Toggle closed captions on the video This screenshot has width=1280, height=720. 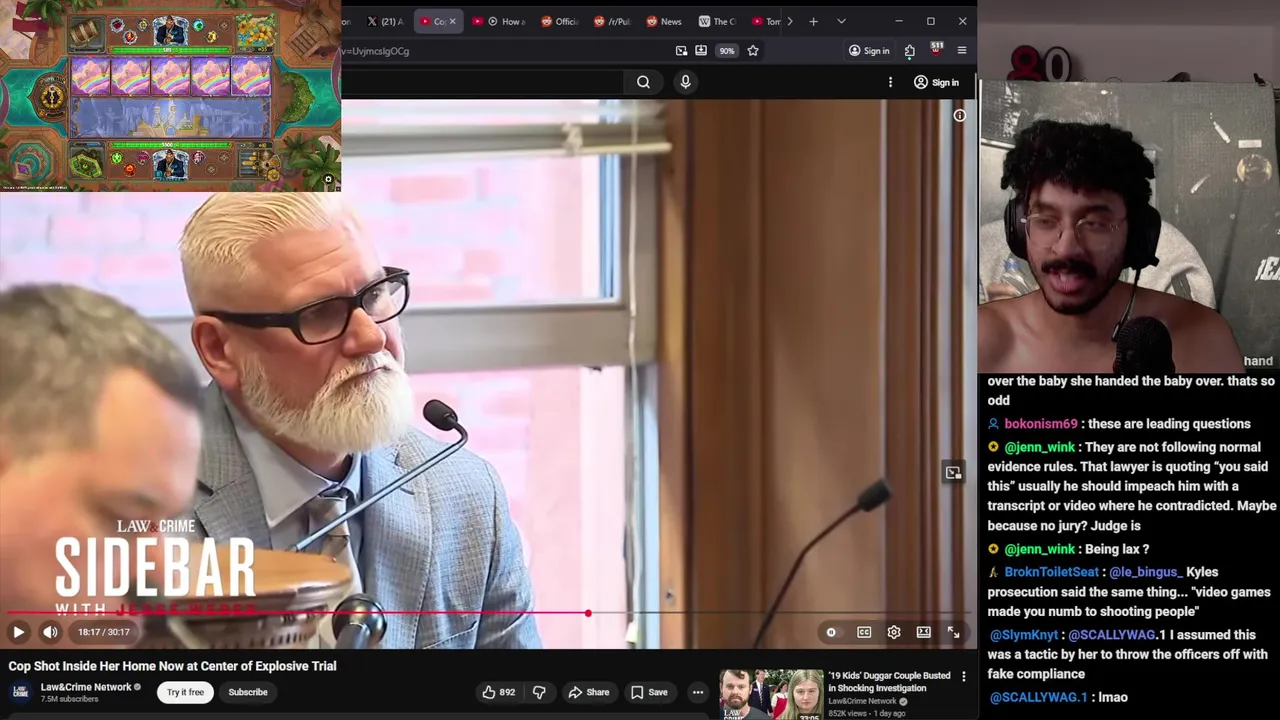tap(864, 632)
